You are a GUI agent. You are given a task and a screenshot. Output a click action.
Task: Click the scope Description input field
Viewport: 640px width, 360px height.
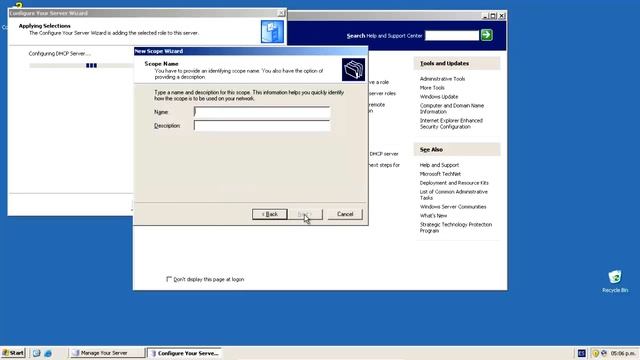click(262, 126)
